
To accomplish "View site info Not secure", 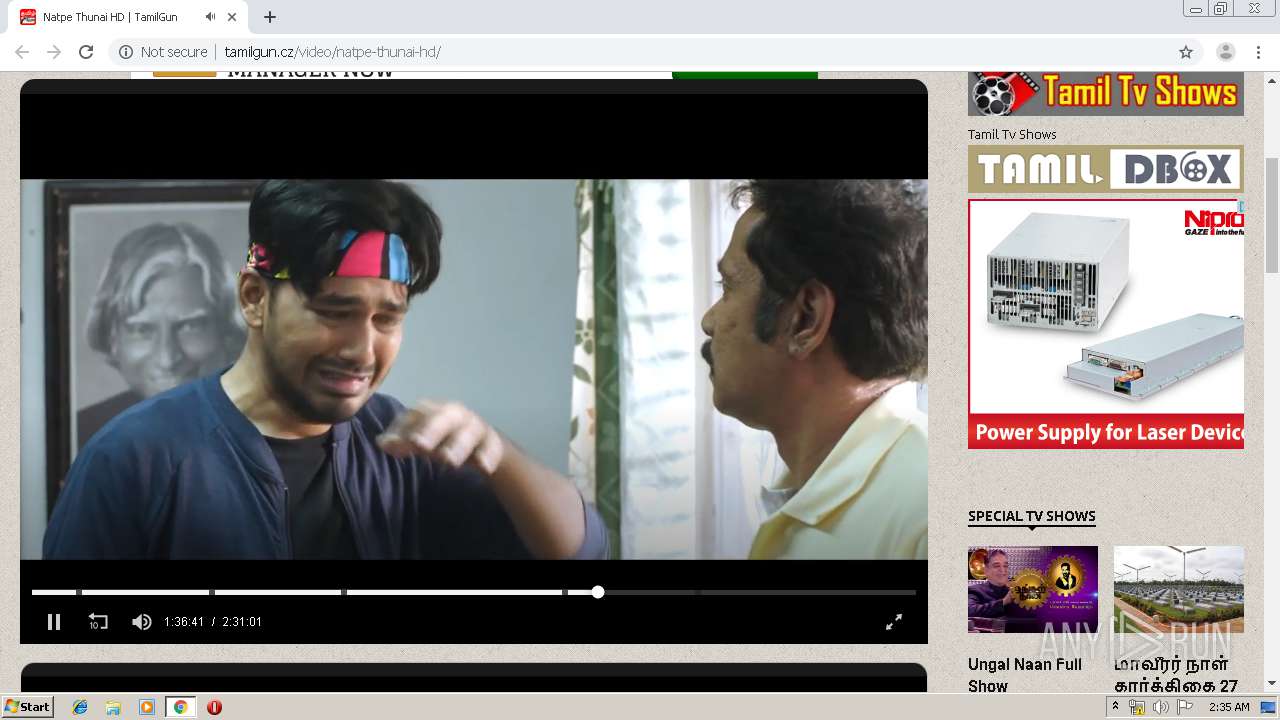I will (x=163, y=52).
